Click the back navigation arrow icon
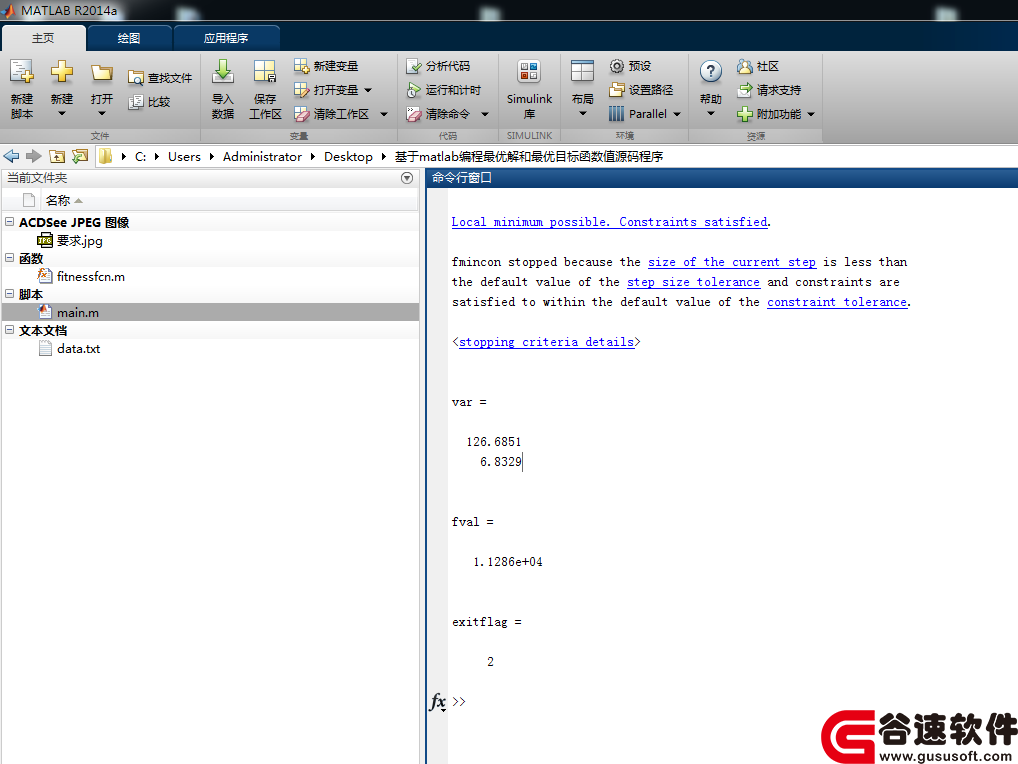This screenshot has height=764, width=1018. pyautogui.click(x=12, y=156)
